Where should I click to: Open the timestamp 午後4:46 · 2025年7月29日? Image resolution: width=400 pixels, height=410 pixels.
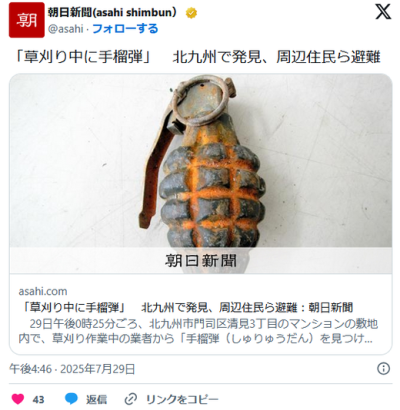click(72, 369)
